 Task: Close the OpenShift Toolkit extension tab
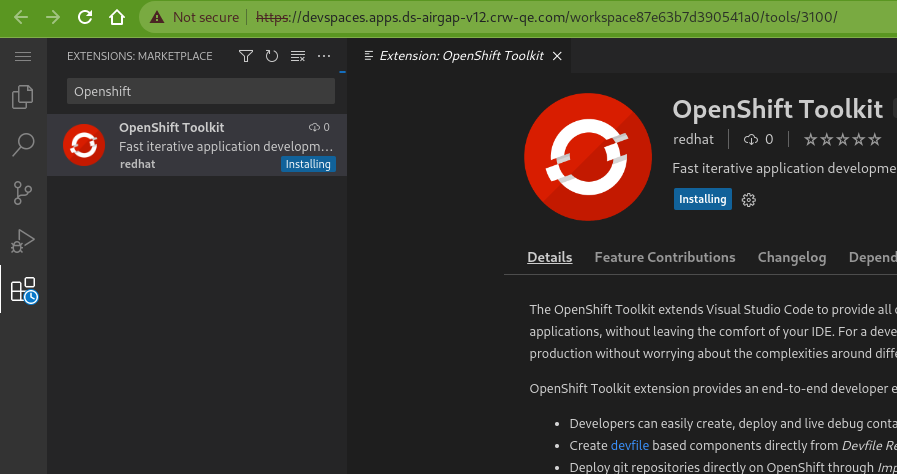click(557, 56)
